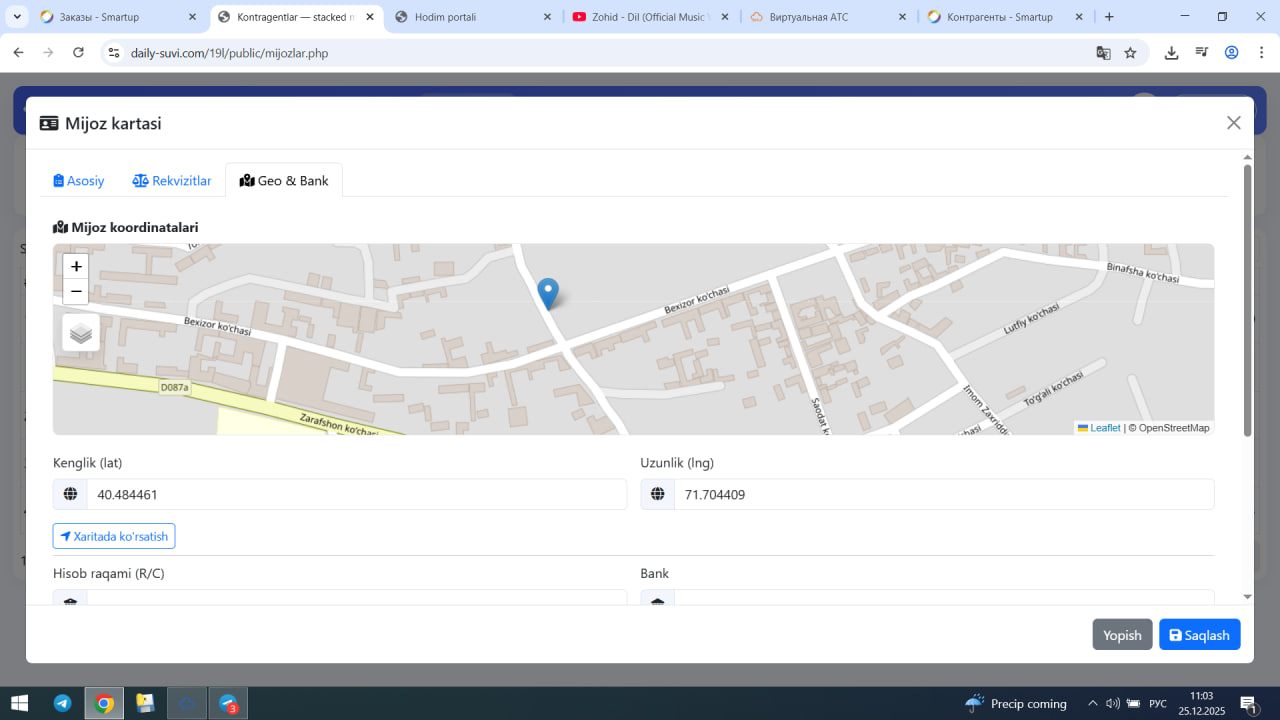Screen dimensions: 1280x720
Task: Select the Geo & Bank tab
Action: click(284, 181)
